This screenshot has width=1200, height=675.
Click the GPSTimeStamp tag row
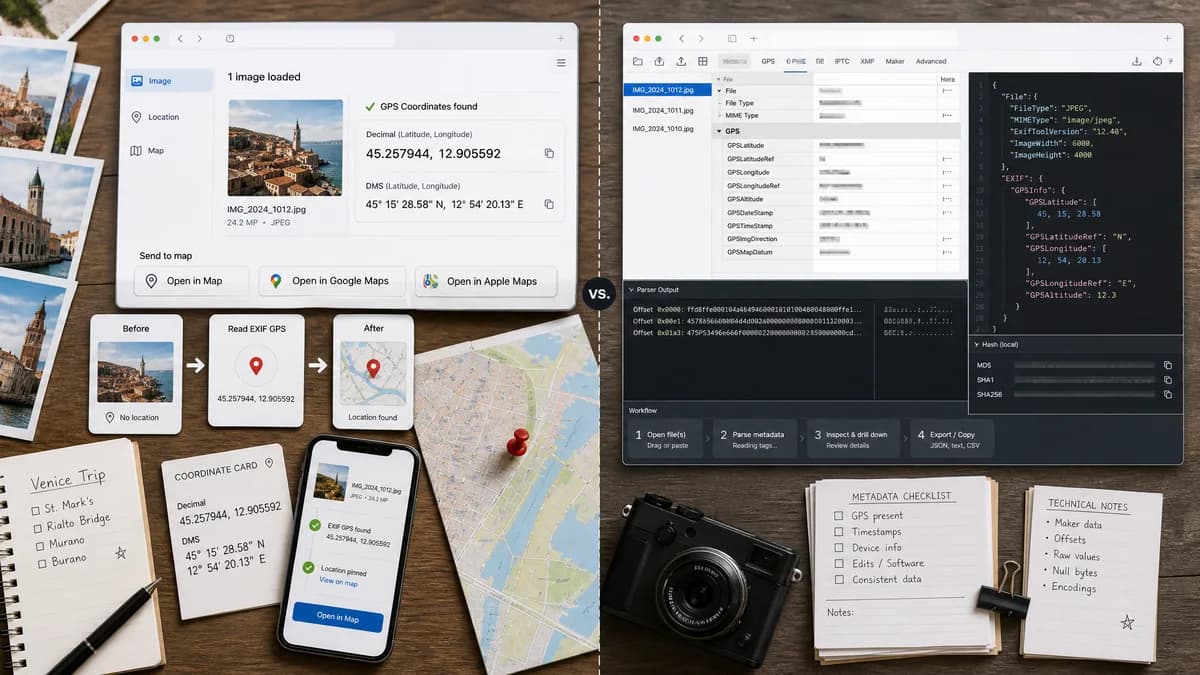[836, 226]
